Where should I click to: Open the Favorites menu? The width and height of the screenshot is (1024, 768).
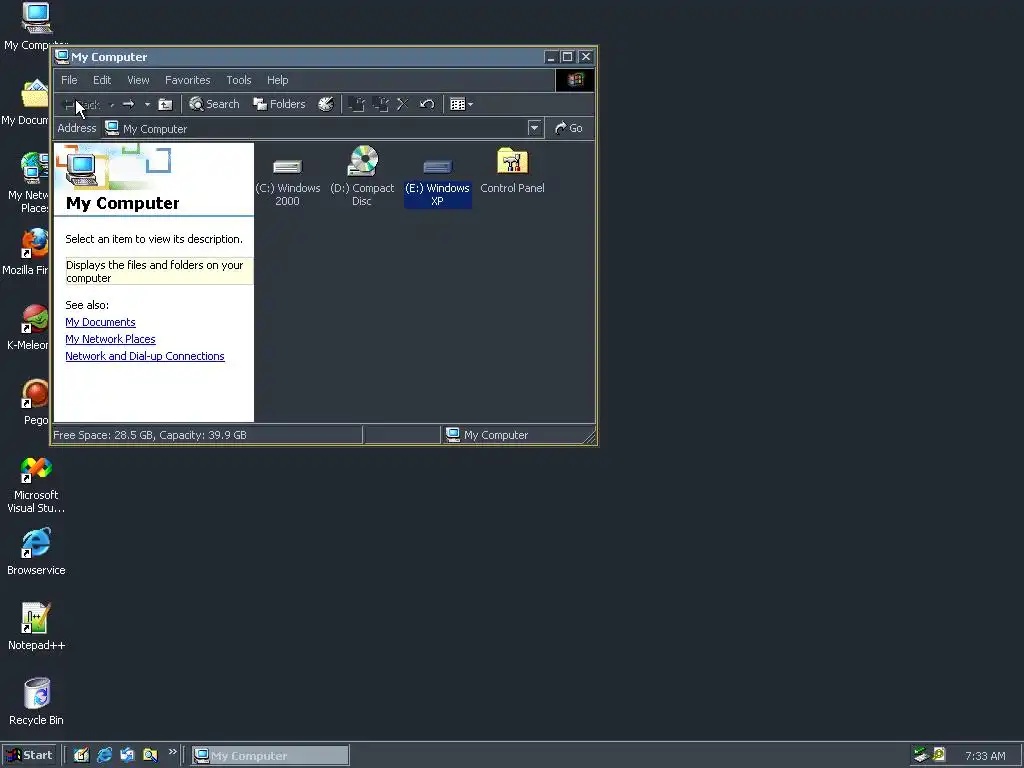[x=187, y=80]
